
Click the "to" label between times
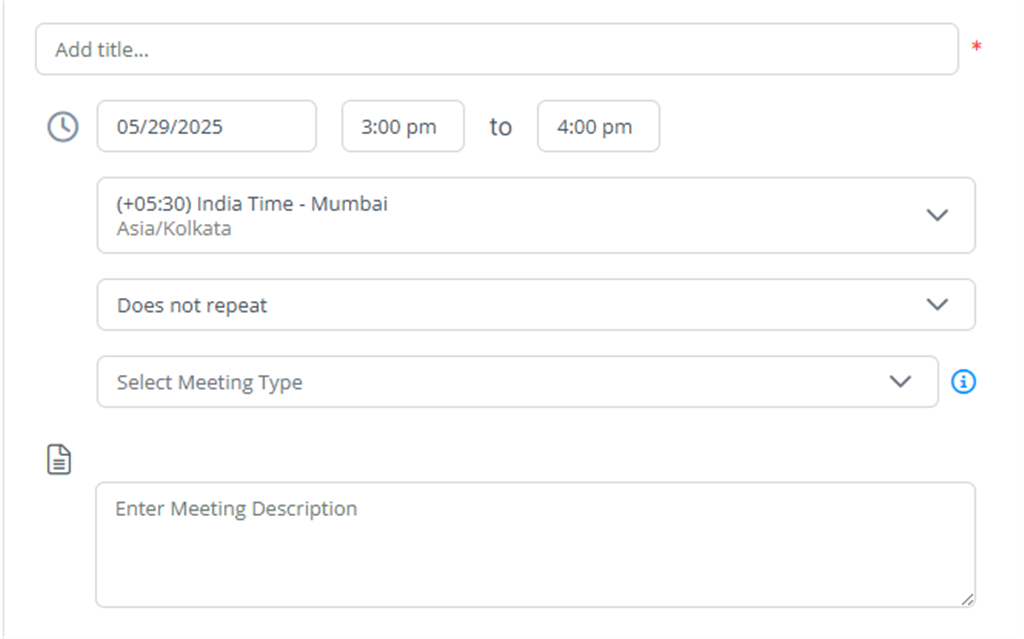pyautogui.click(x=501, y=127)
